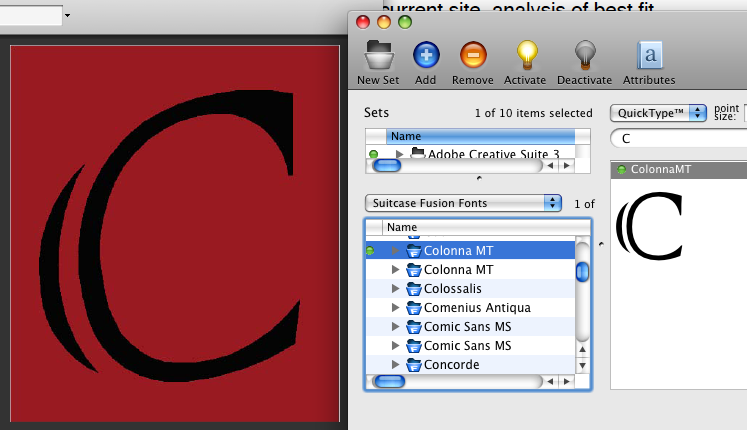Screen dimensions: 747x430
Task: Click the Adobe Creative Suite 3 folder icon
Action: point(418,153)
